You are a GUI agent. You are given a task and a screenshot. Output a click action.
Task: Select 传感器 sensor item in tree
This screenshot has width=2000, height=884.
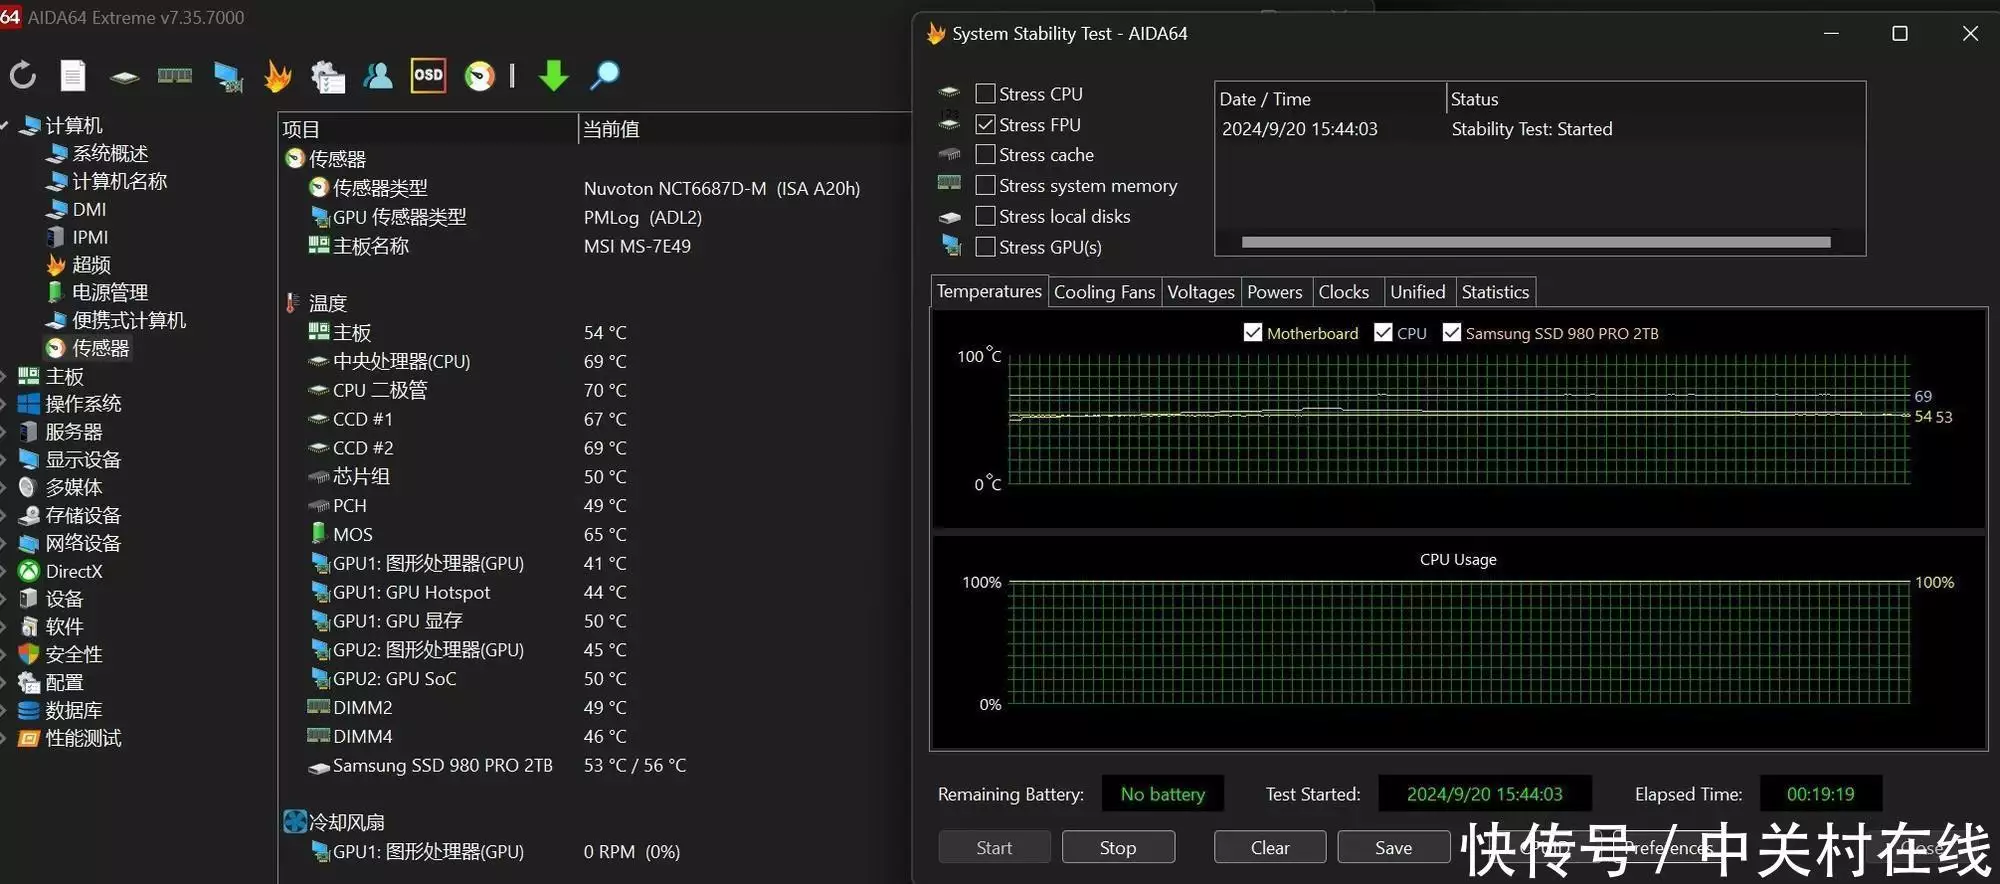[x=88, y=348]
